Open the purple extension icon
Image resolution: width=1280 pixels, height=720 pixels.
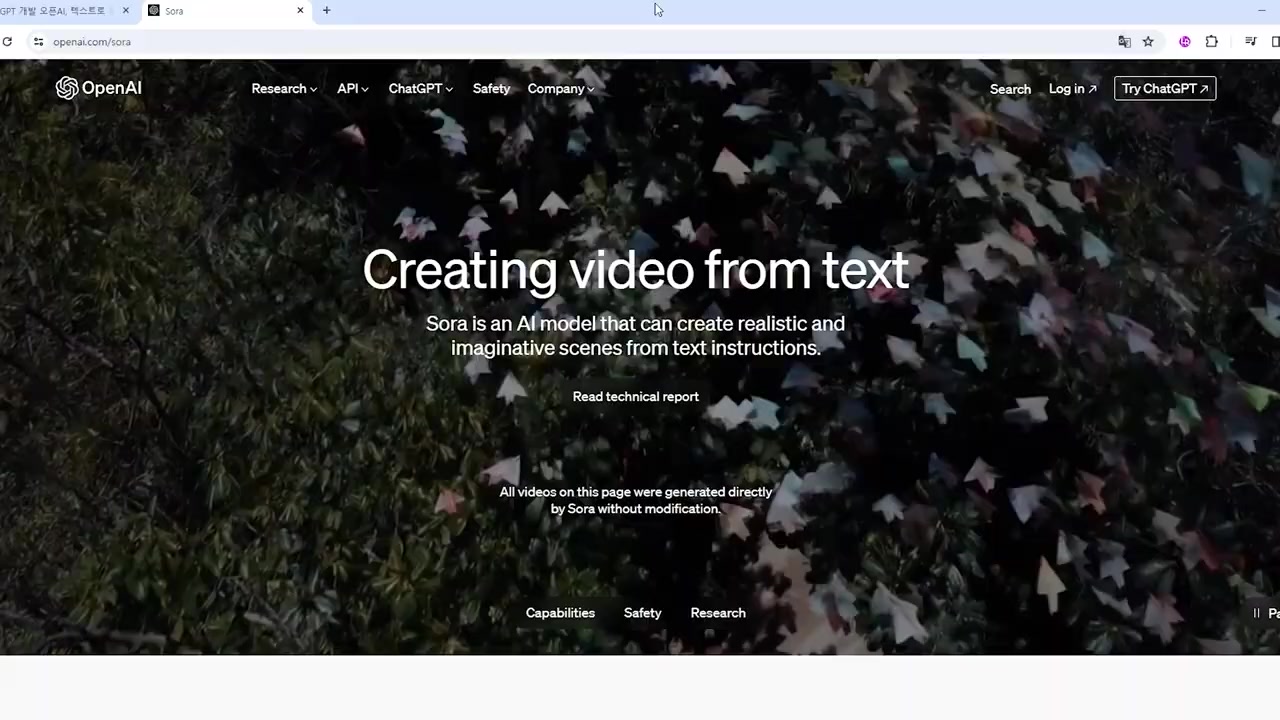1185,41
